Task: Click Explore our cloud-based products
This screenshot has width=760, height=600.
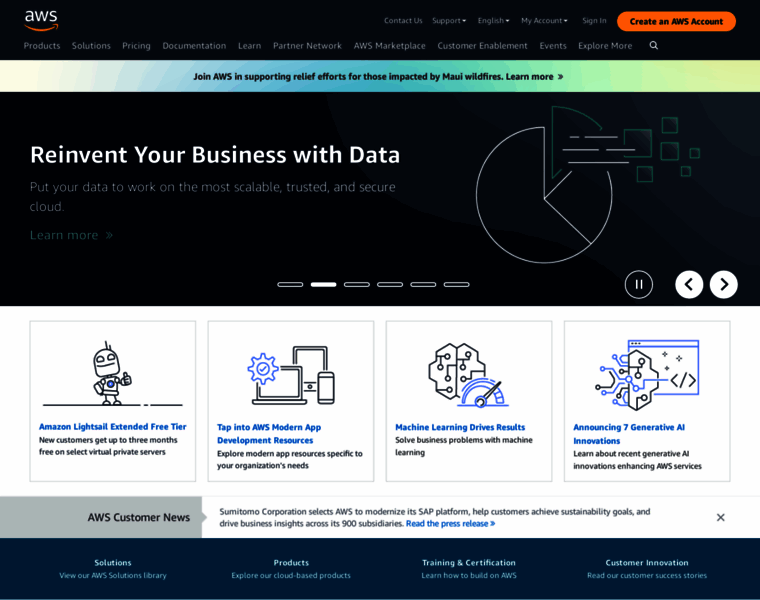Action: (x=291, y=576)
